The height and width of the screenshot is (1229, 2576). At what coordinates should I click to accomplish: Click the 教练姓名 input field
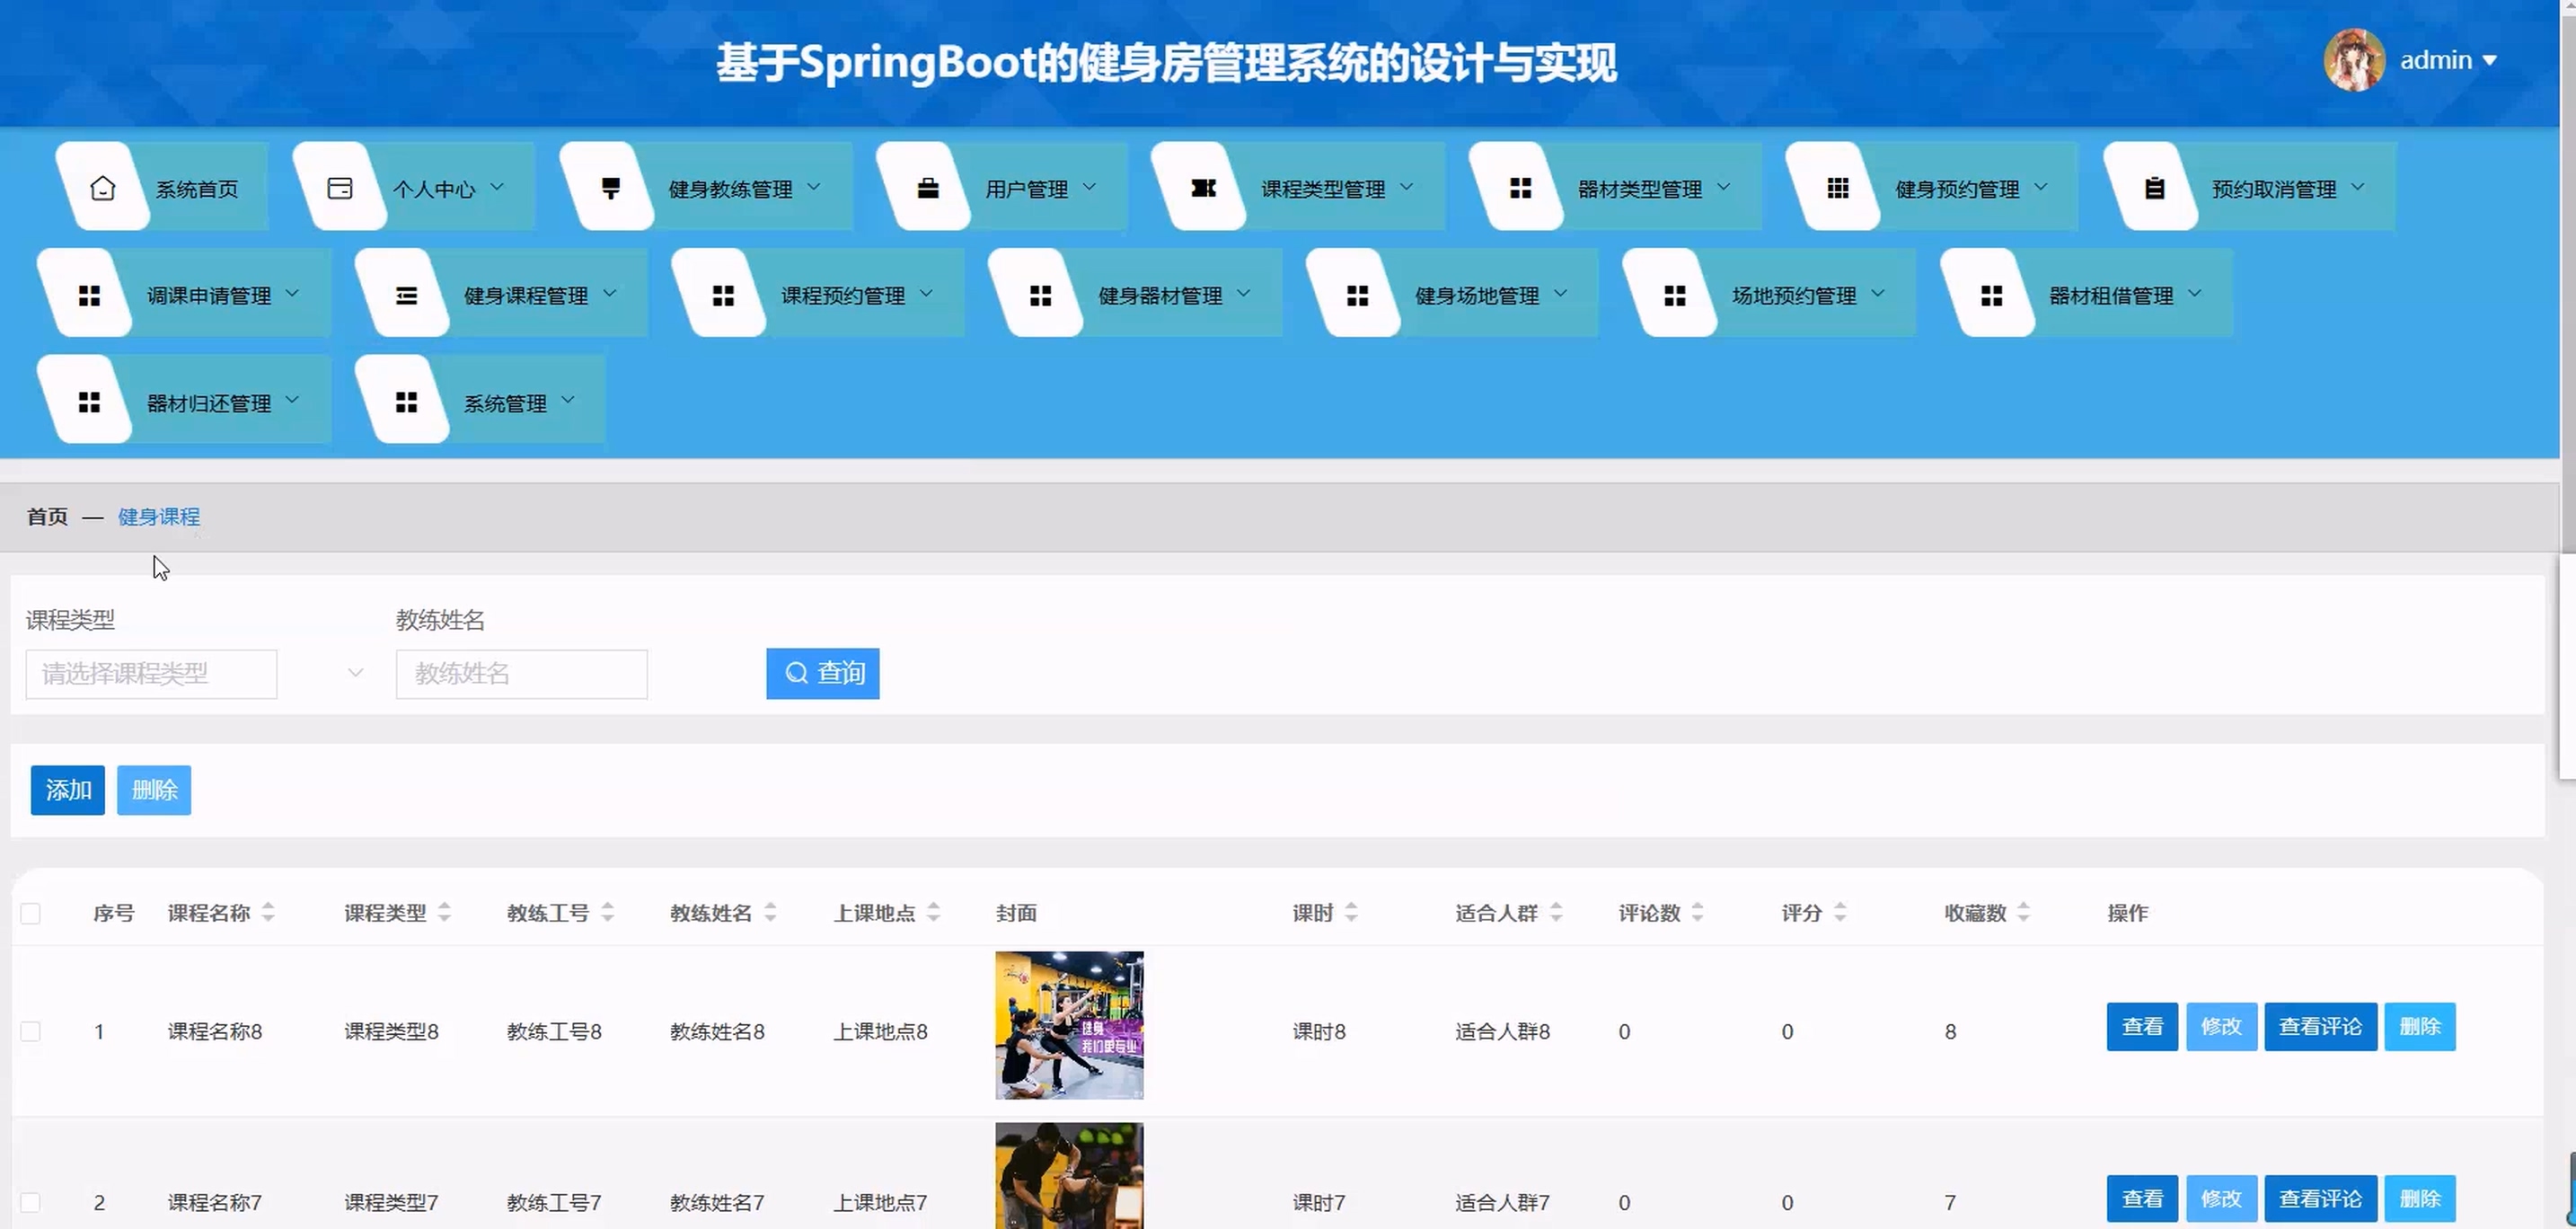[x=521, y=674]
